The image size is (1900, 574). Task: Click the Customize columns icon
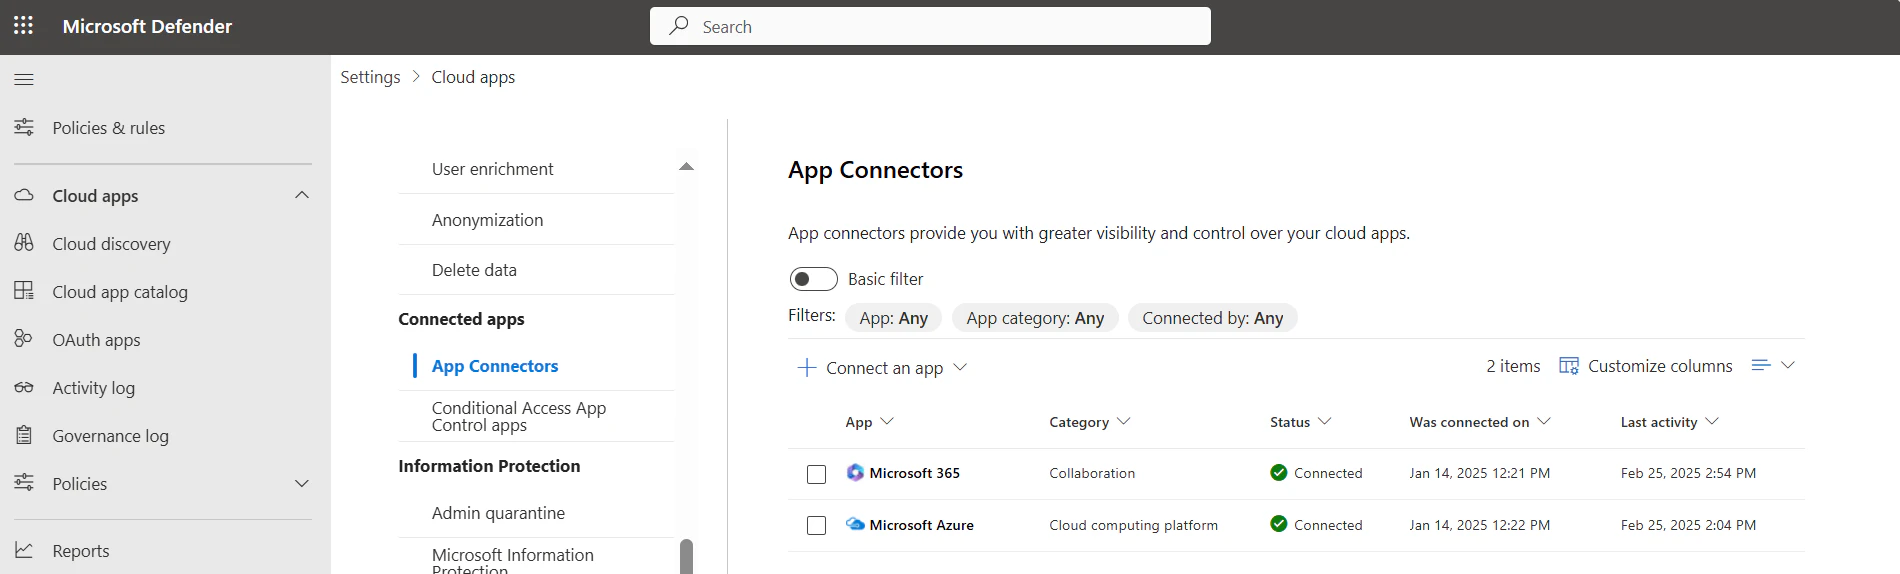1568,366
